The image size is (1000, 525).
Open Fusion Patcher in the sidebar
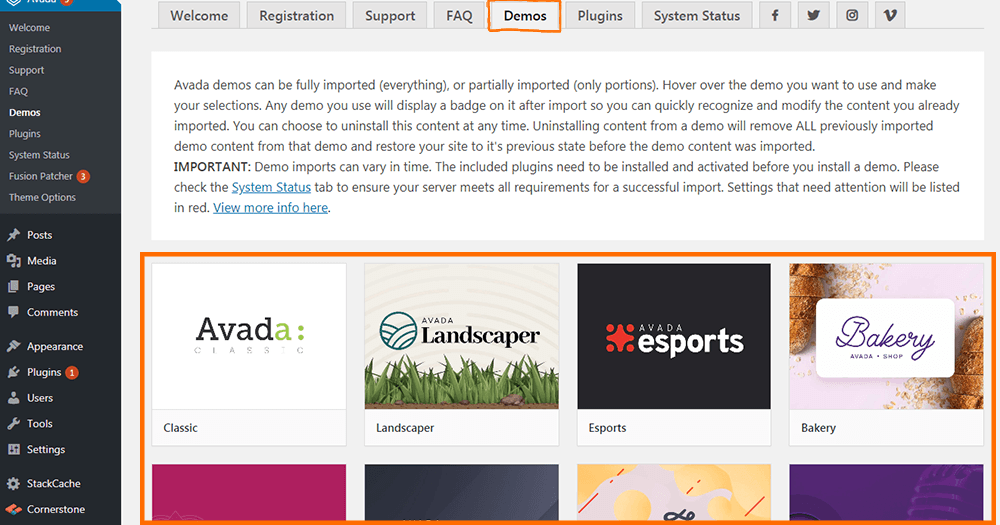pos(41,176)
